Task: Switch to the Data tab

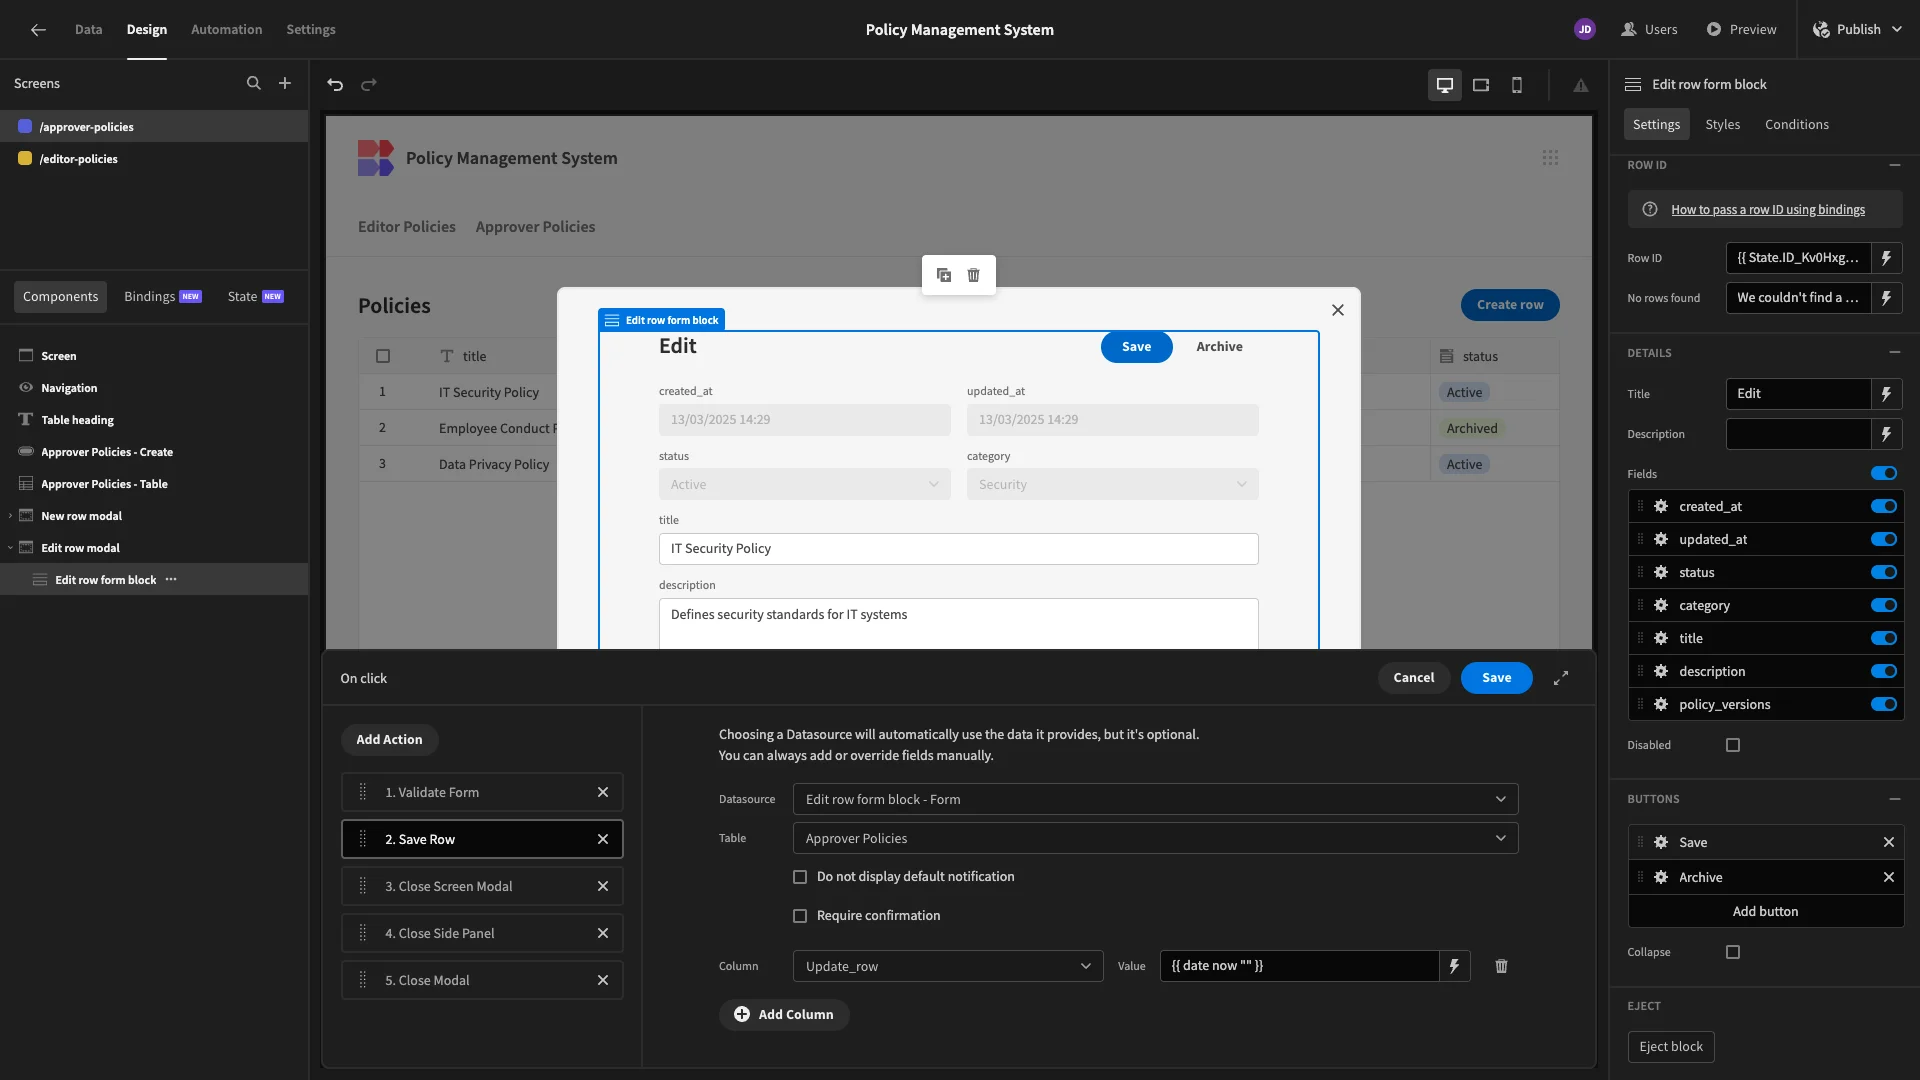Action: pos(88,30)
